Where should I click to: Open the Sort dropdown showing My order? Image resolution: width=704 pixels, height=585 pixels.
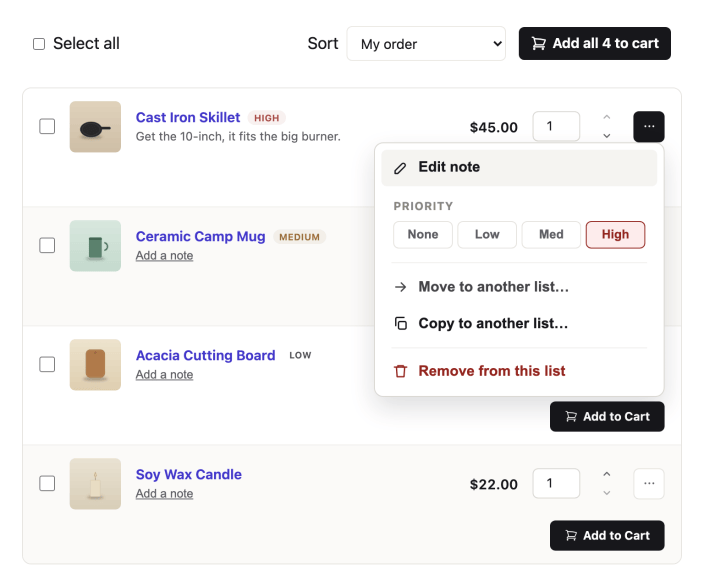(426, 44)
